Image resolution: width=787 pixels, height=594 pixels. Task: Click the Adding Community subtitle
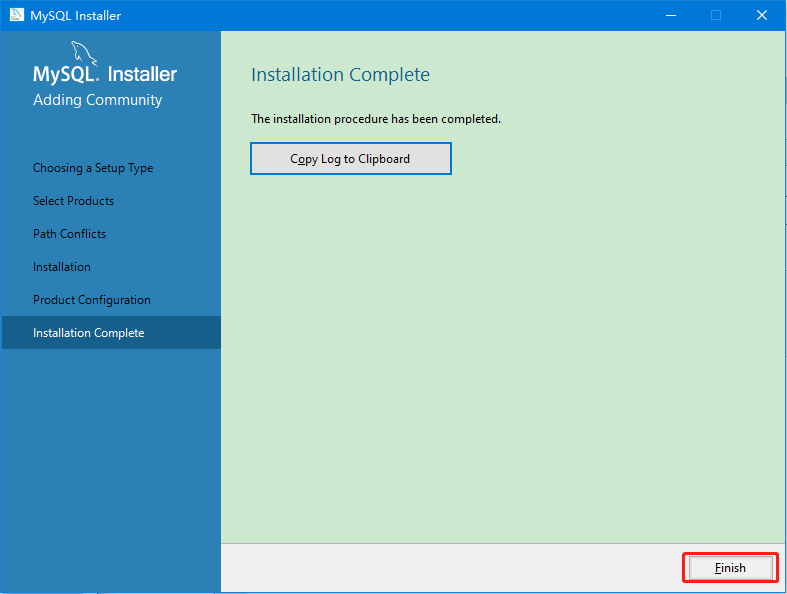97,100
